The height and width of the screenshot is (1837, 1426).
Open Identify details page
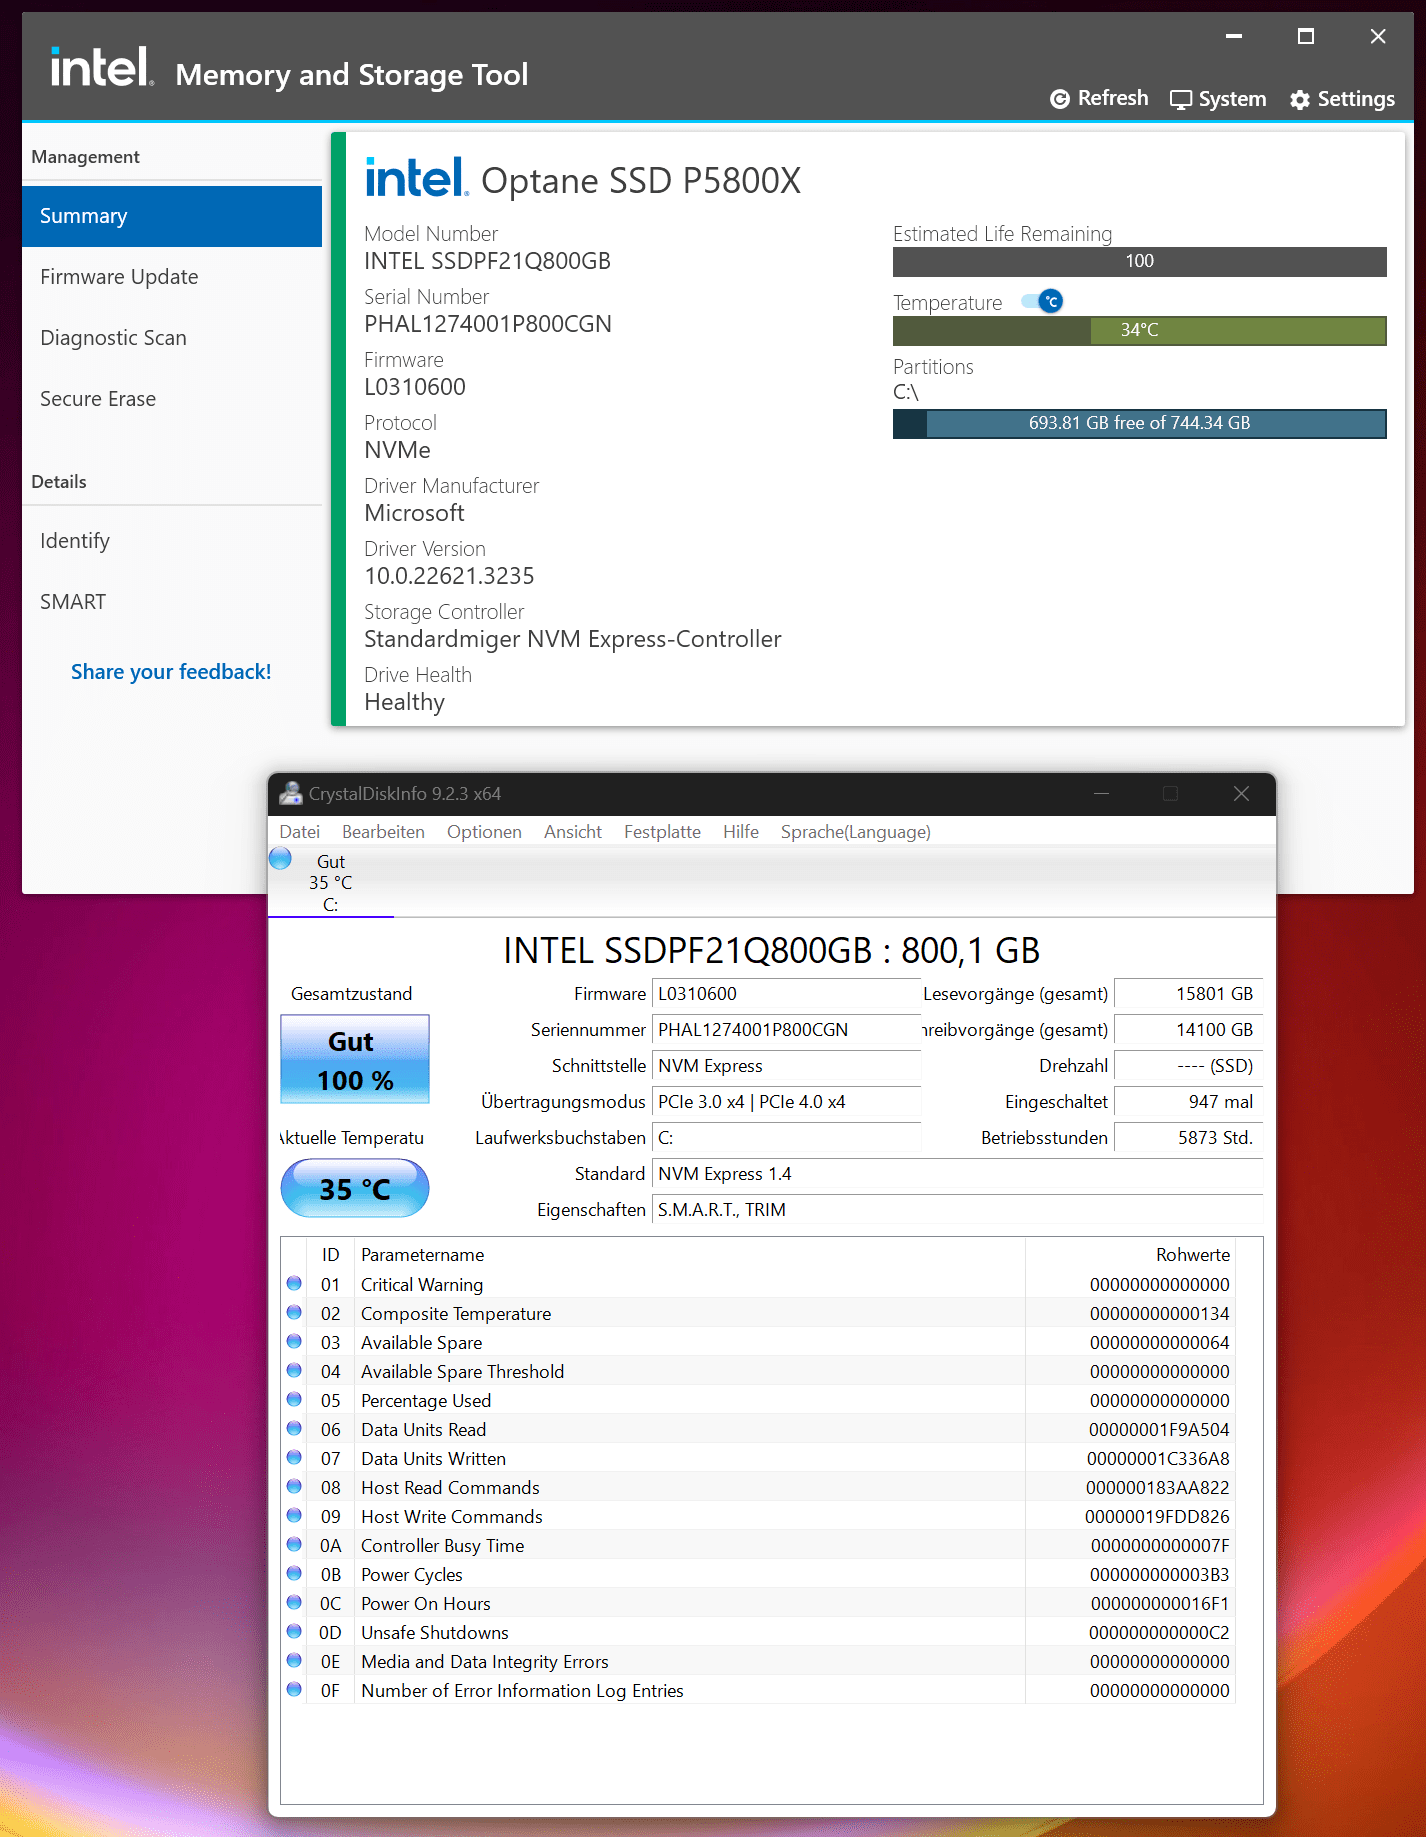(172, 541)
